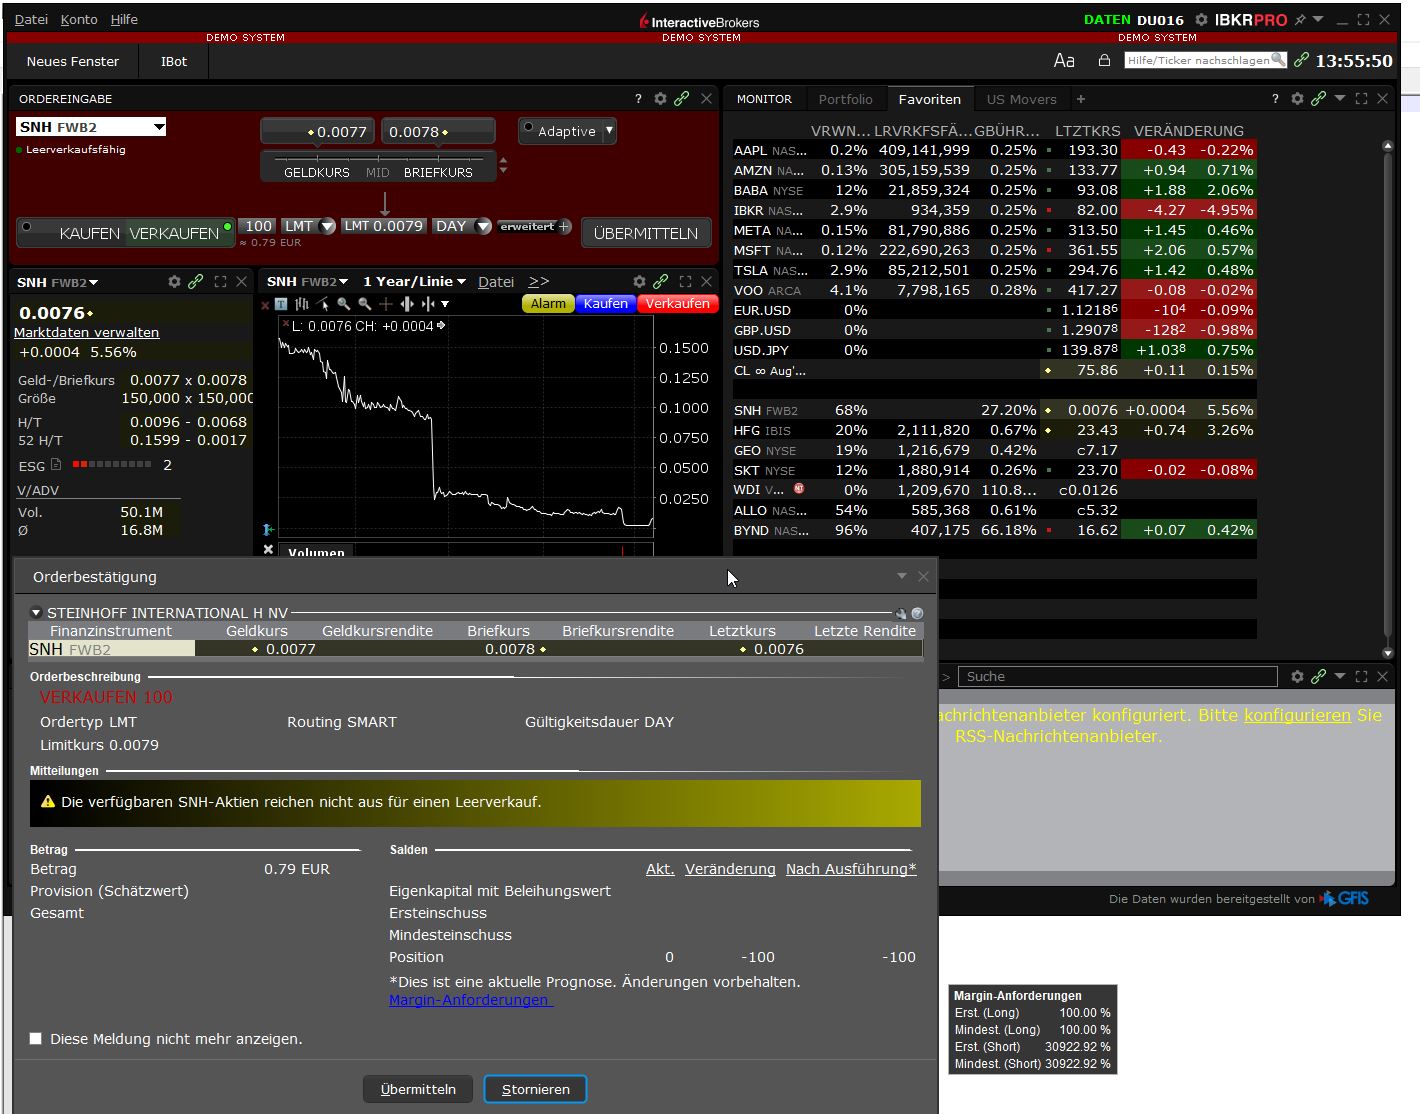The width and height of the screenshot is (1420, 1114).
Task: Open the DAY time-in-force dropdown
Action: tap(483, 226)
